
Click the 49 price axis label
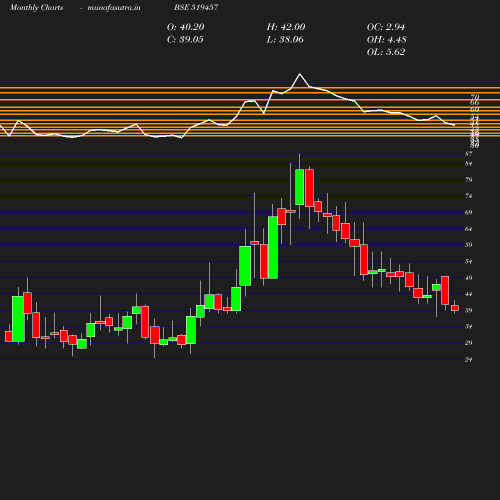pyautogui.click(x=468, y=278)
